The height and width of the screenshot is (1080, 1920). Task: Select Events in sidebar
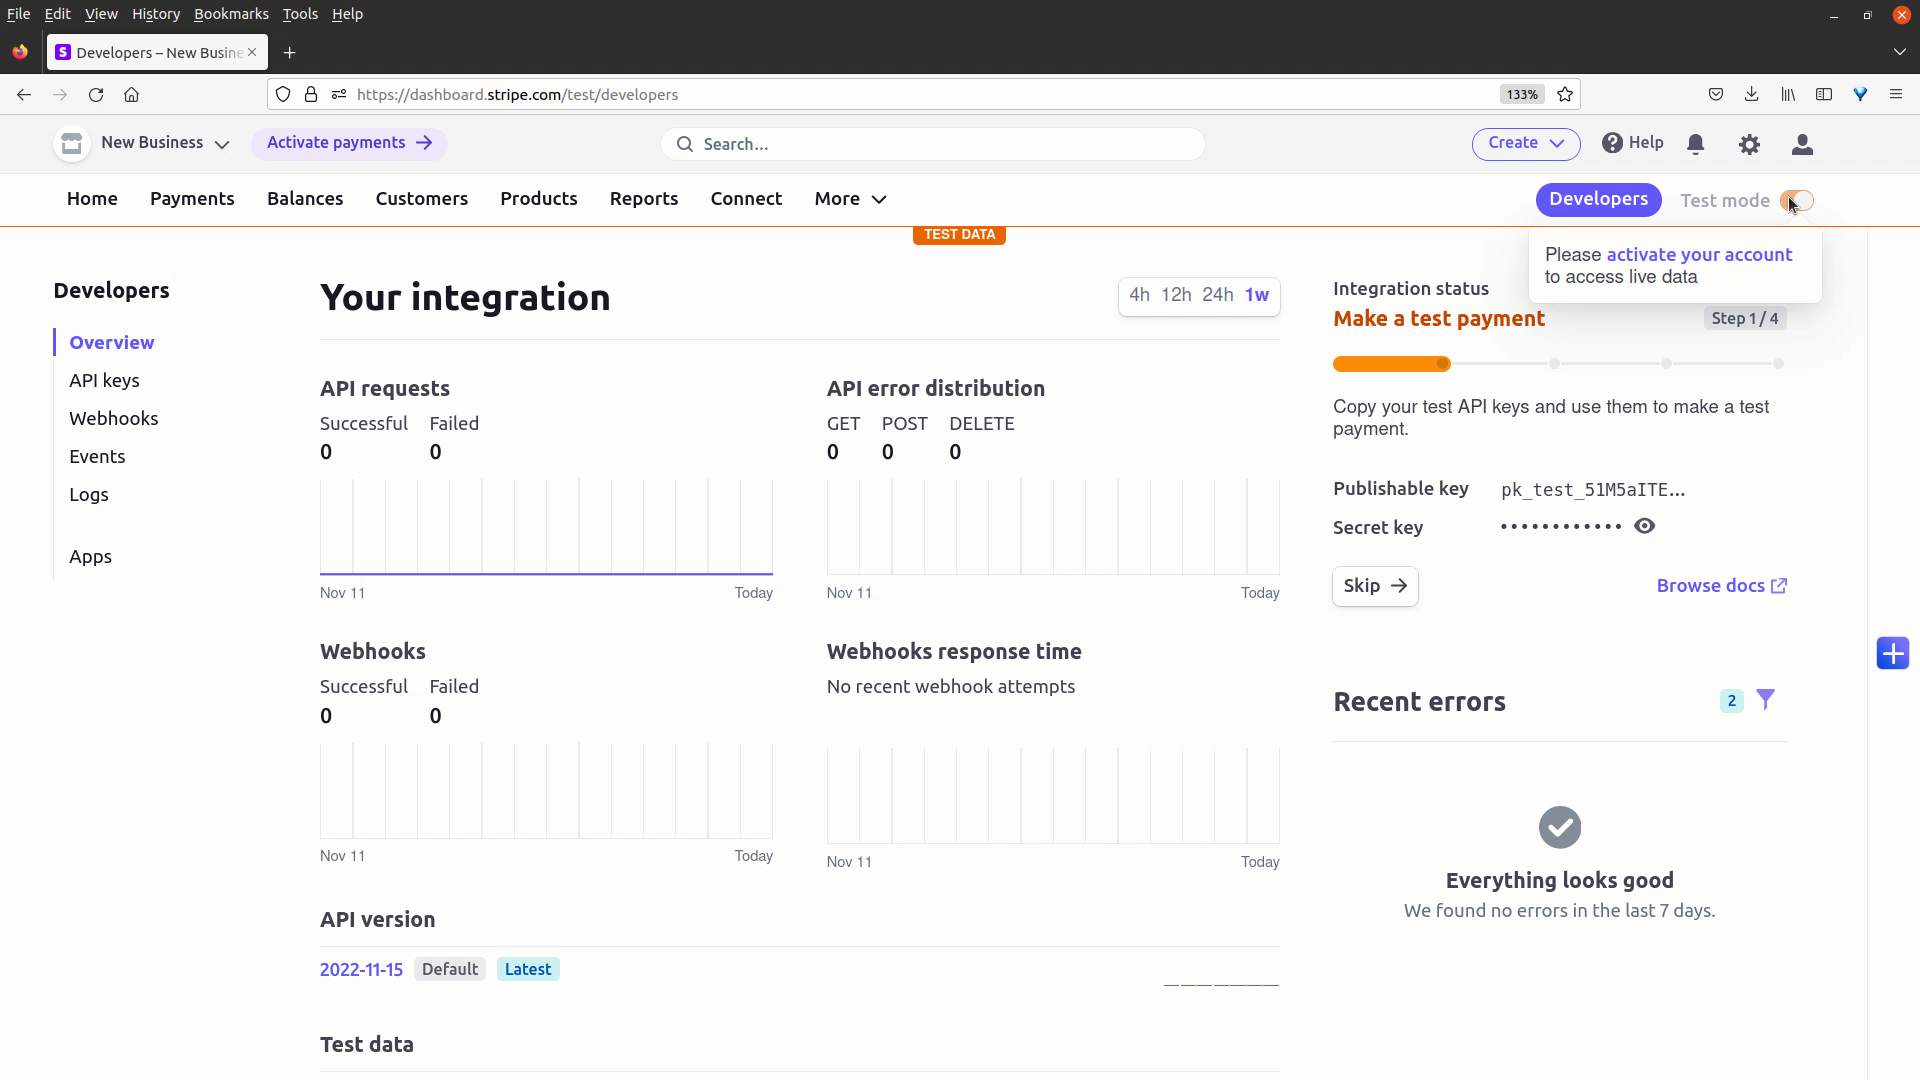click(x=97, y=456)
